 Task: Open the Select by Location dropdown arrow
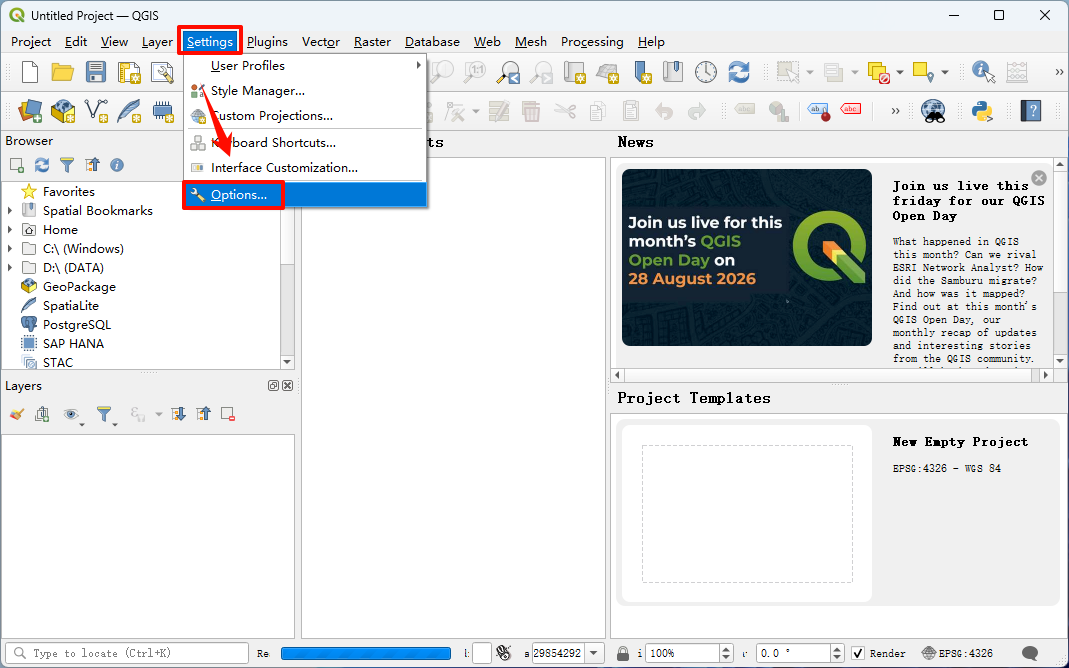point(945,72)
